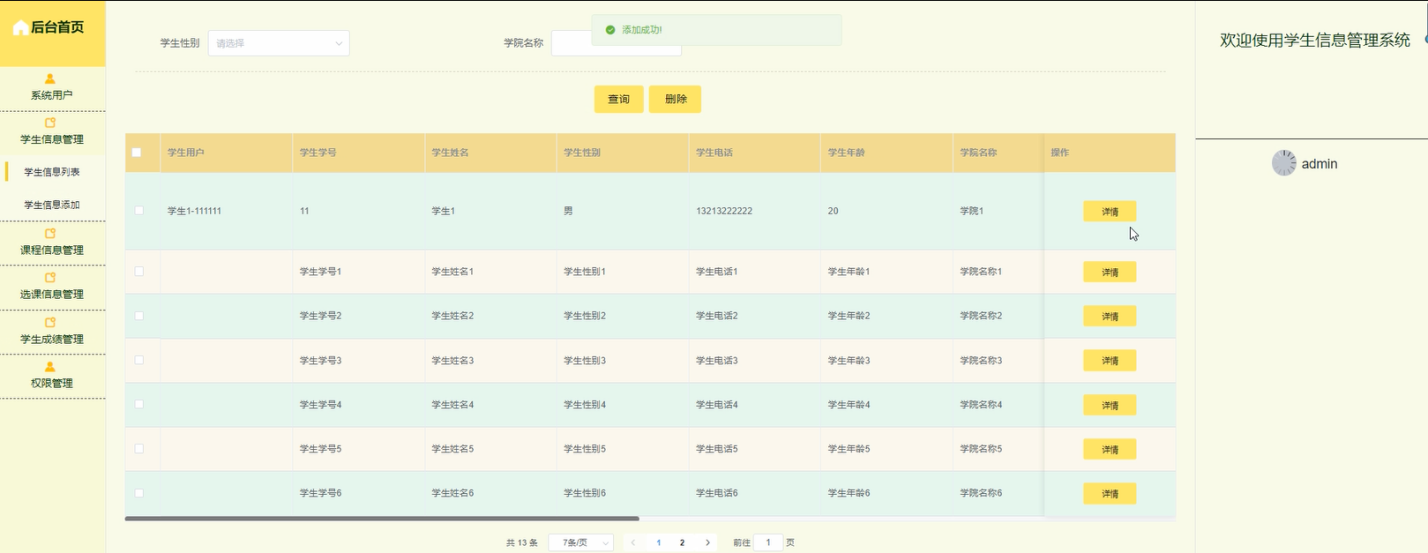Open 详情 for the 学生姓名2 row

1110,316
